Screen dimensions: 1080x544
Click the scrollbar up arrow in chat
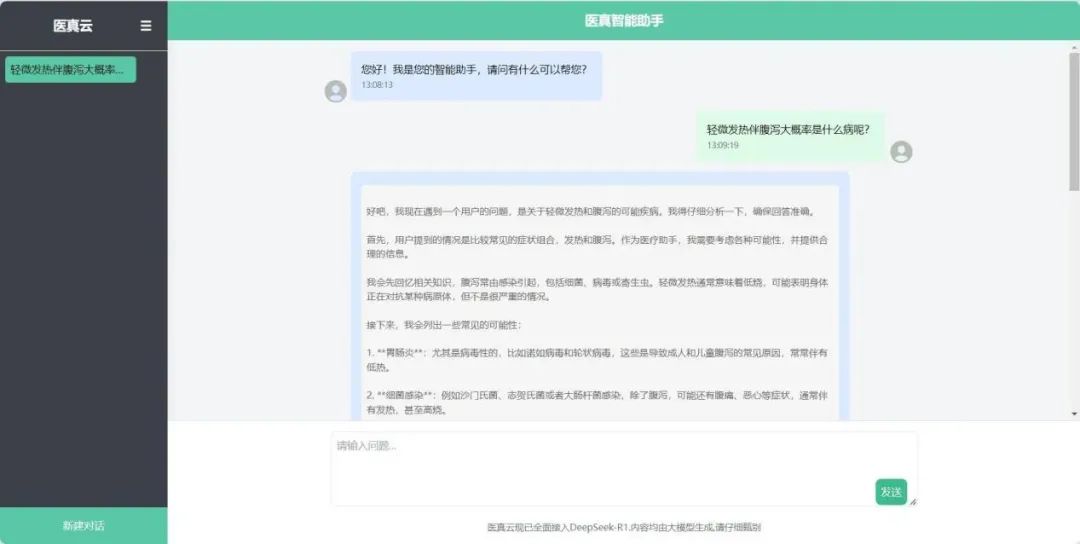(x=1074, y=48)
